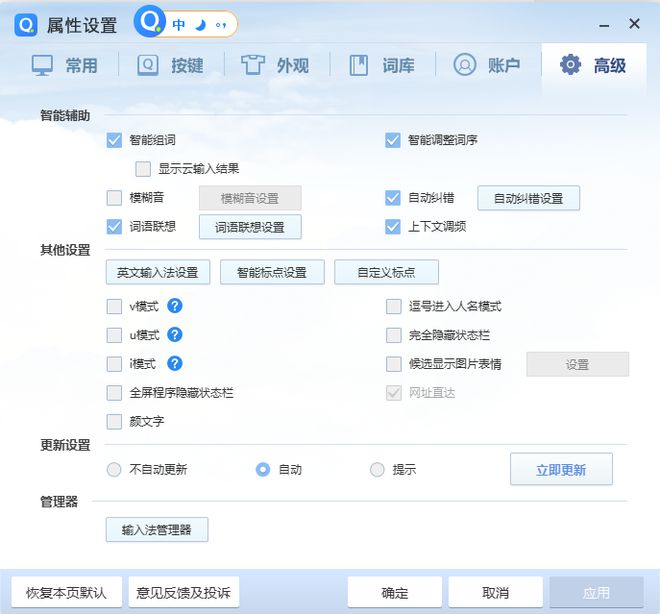Choose the 提示 update option
660x614 pixels.
(377, 470)
